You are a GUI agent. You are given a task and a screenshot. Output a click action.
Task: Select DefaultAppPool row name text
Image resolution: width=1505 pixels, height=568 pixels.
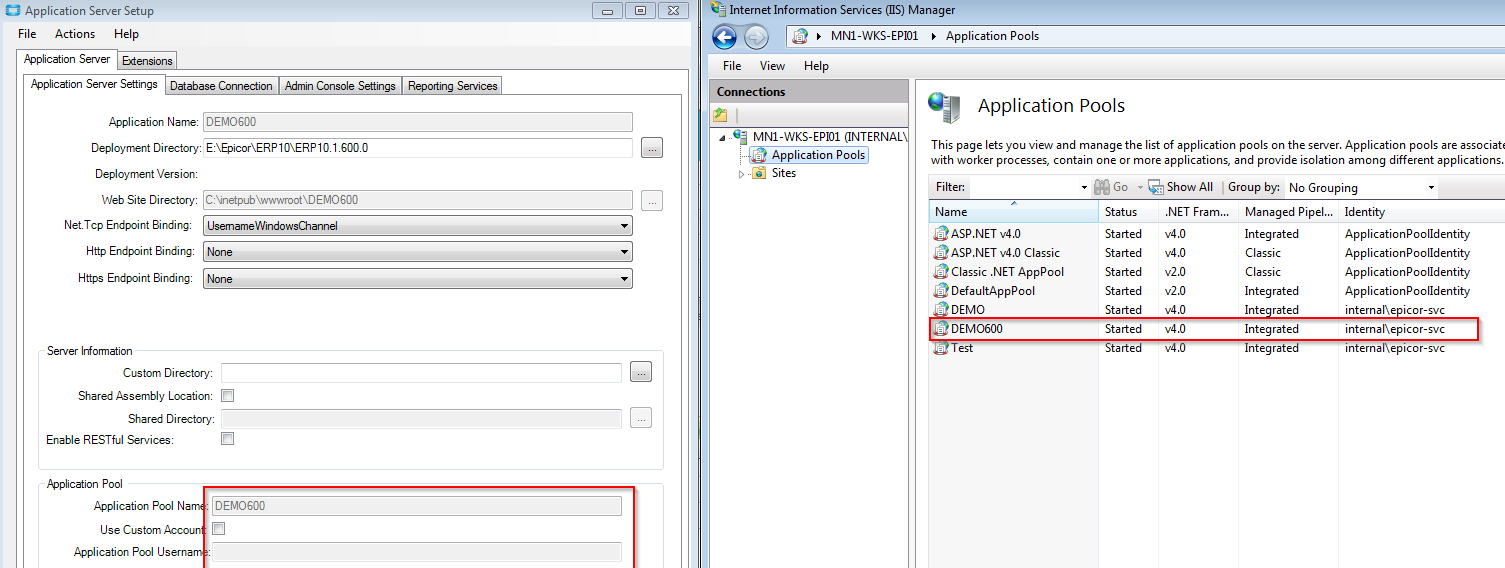(x=993, y=291)
